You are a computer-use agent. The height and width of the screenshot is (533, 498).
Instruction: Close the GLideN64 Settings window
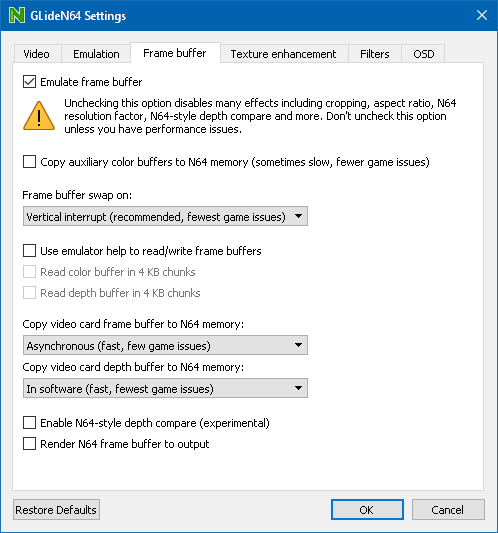[482, 15]
